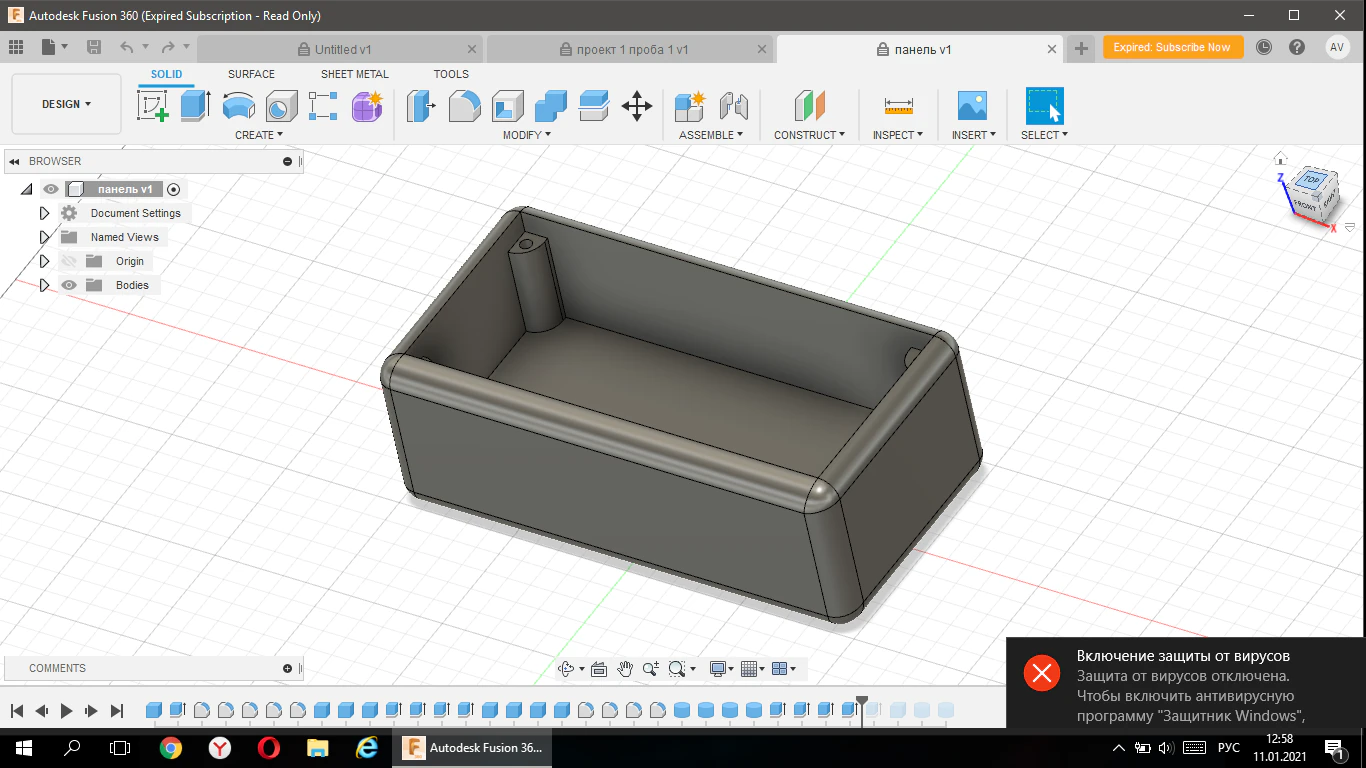The image size is (1366, 768).
Task: Expand the Bodies tree node
Action: coord(44,285)
